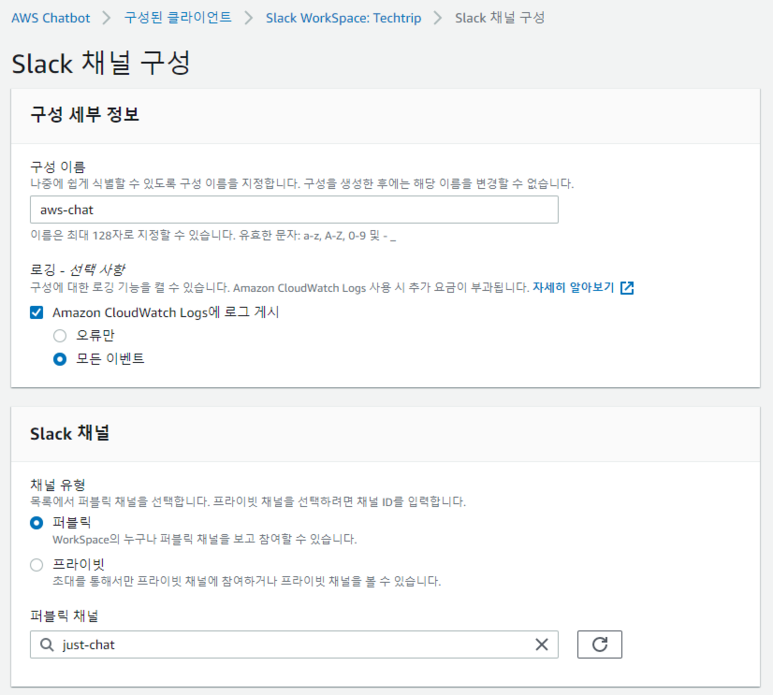Choose the 퍼블릭 channel type

pos(36,522)
